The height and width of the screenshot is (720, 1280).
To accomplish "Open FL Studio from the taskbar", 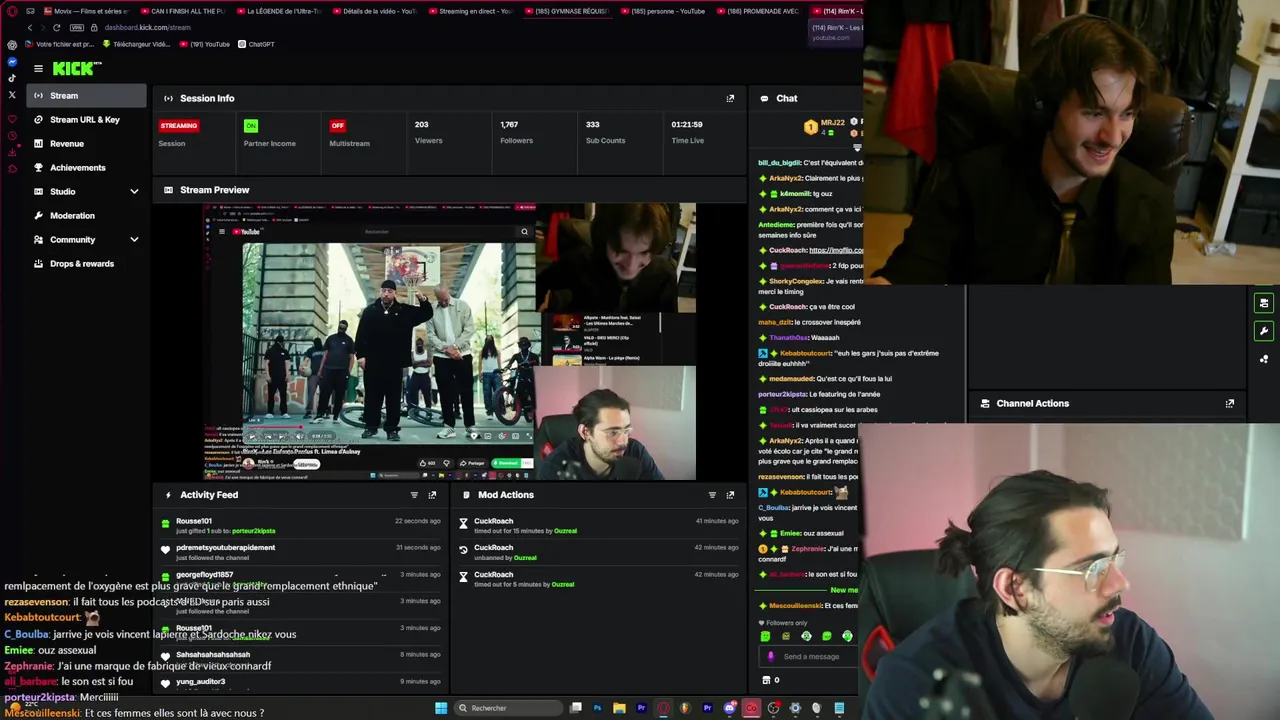I will 685,708.
